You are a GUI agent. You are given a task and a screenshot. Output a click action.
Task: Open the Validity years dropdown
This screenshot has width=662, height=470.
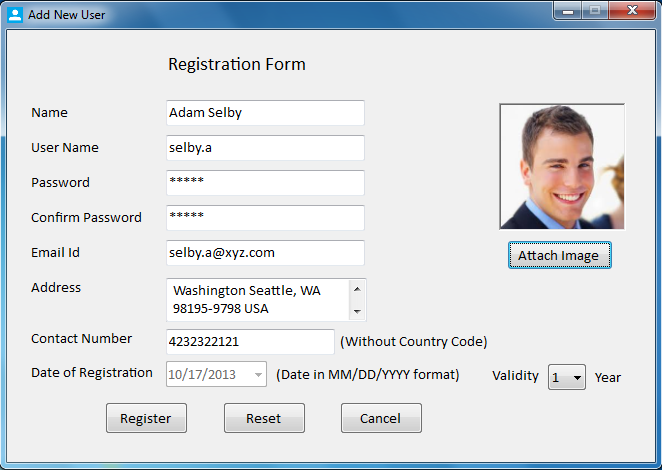tap(567, 377)
